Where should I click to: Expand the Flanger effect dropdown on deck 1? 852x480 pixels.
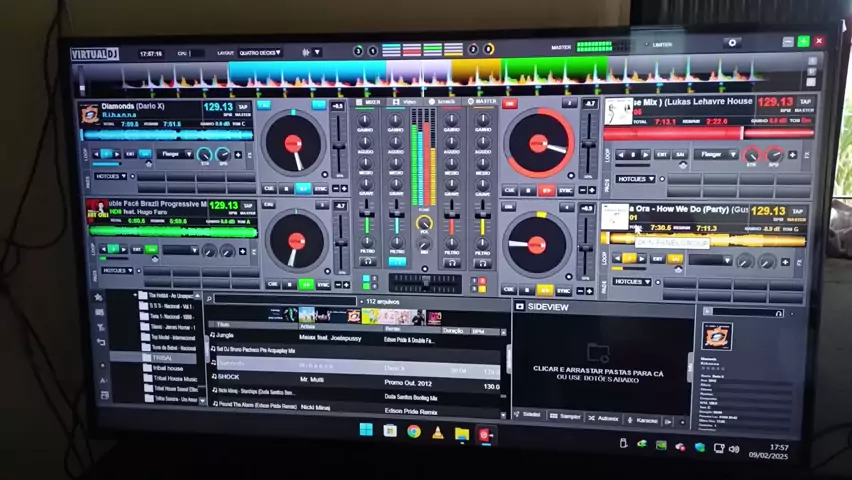175,154
